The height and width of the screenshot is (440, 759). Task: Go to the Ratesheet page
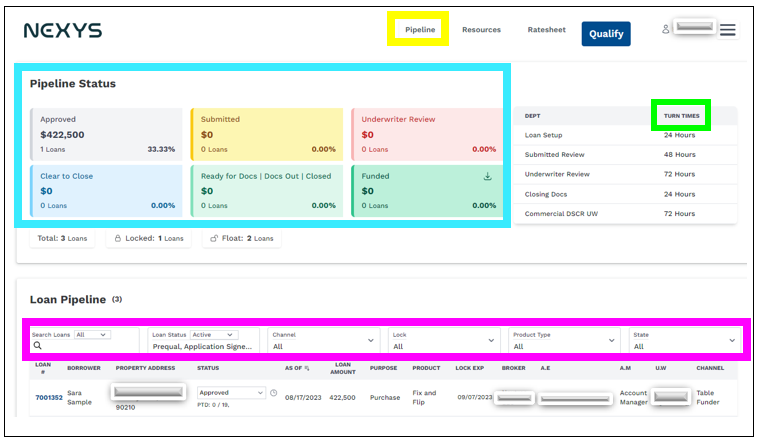tap(546, 30)
